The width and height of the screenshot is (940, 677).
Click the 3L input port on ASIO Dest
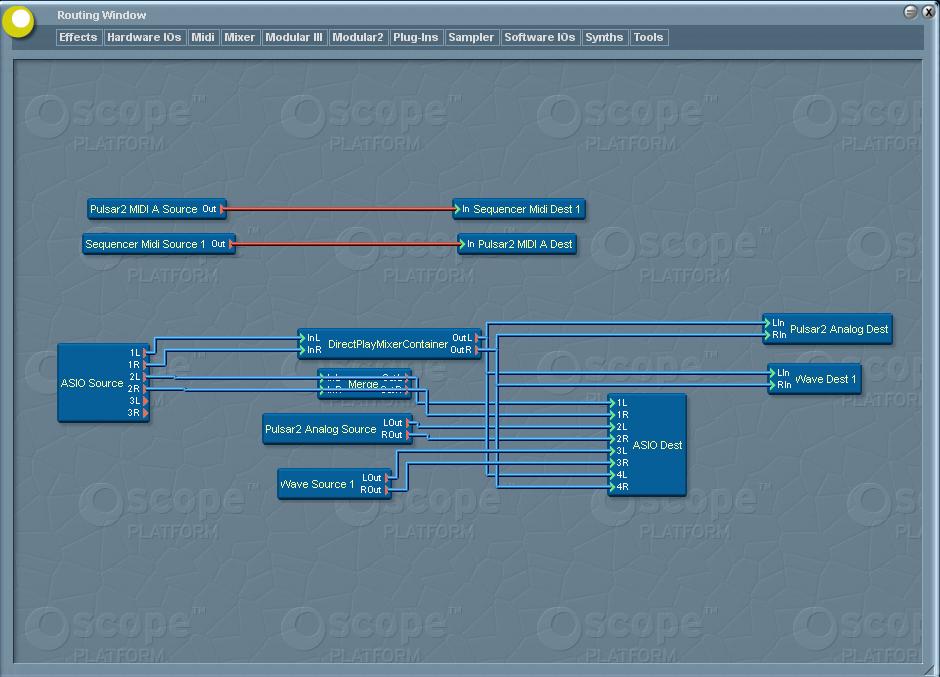tap(612, 451)
